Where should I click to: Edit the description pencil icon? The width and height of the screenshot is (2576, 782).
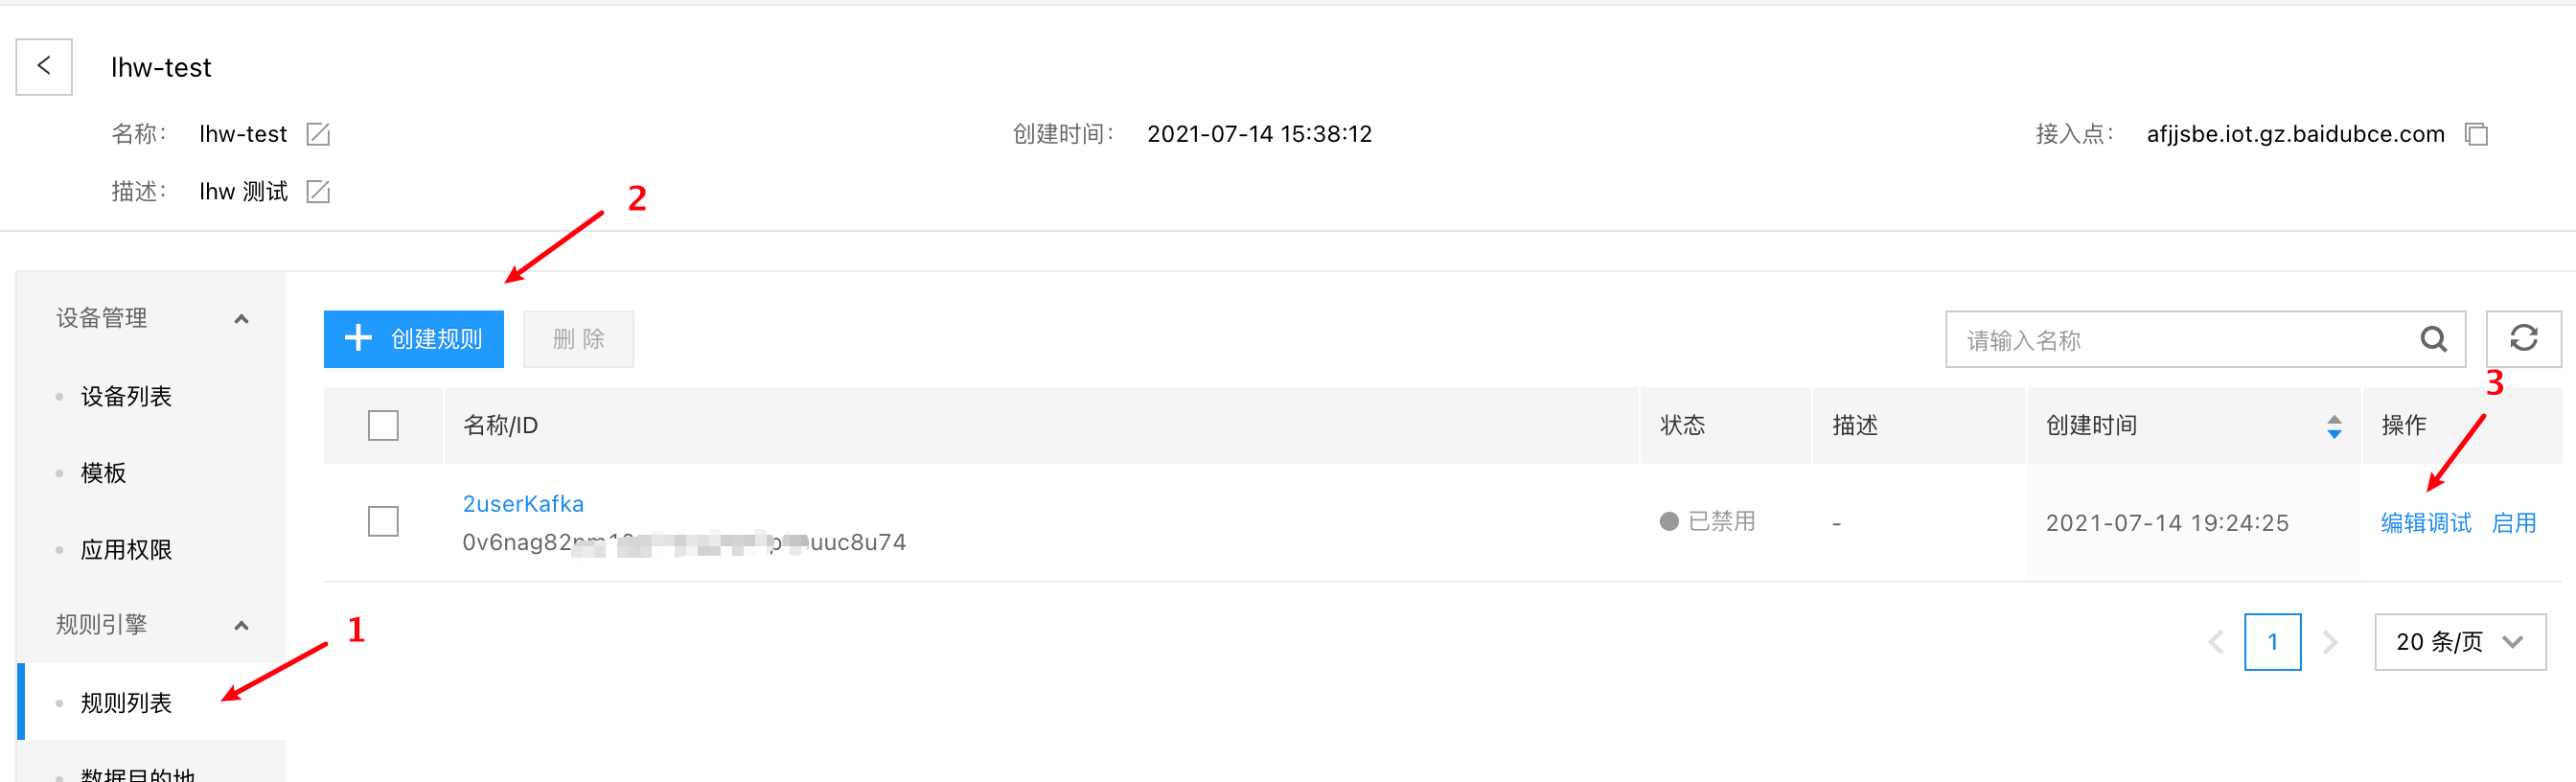click(x=318, y=191)
